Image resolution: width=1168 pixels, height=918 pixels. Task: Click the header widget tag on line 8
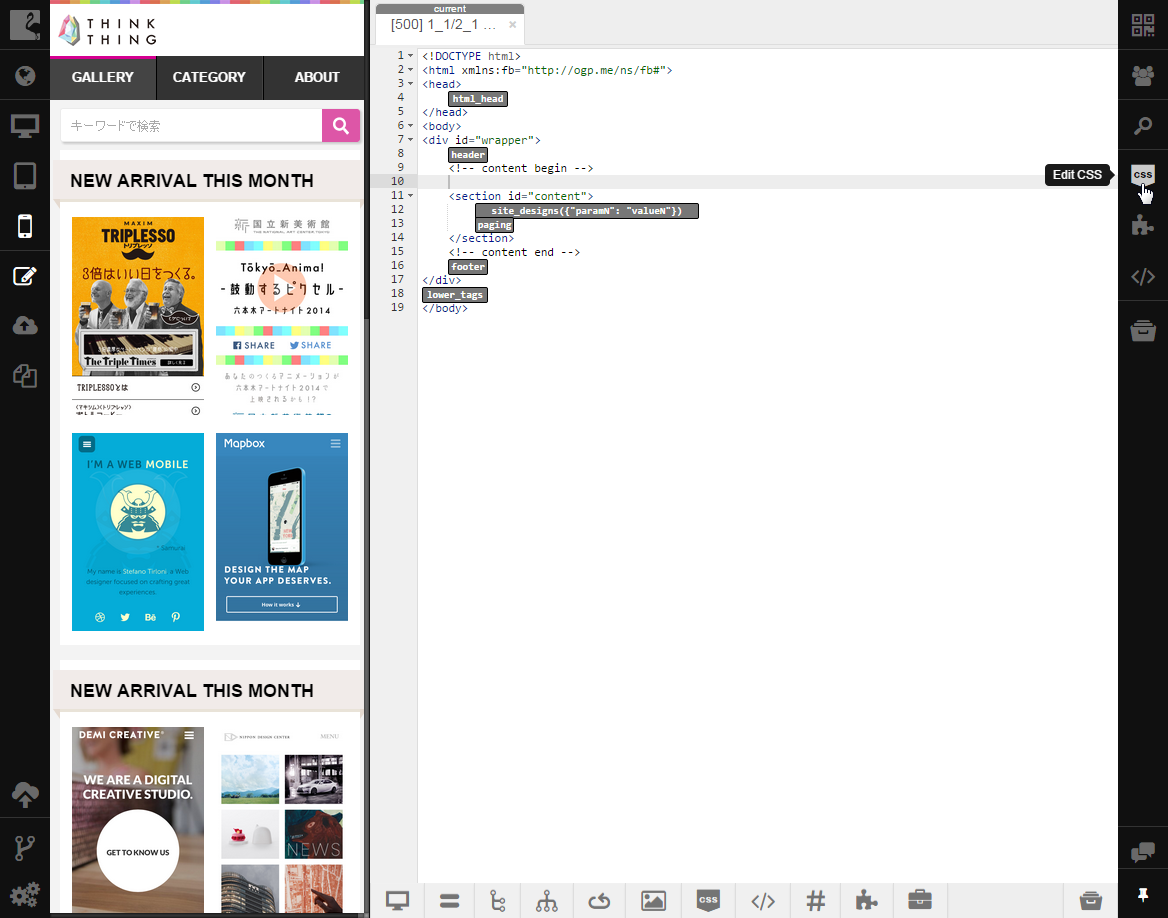click(x=468, y=154)
